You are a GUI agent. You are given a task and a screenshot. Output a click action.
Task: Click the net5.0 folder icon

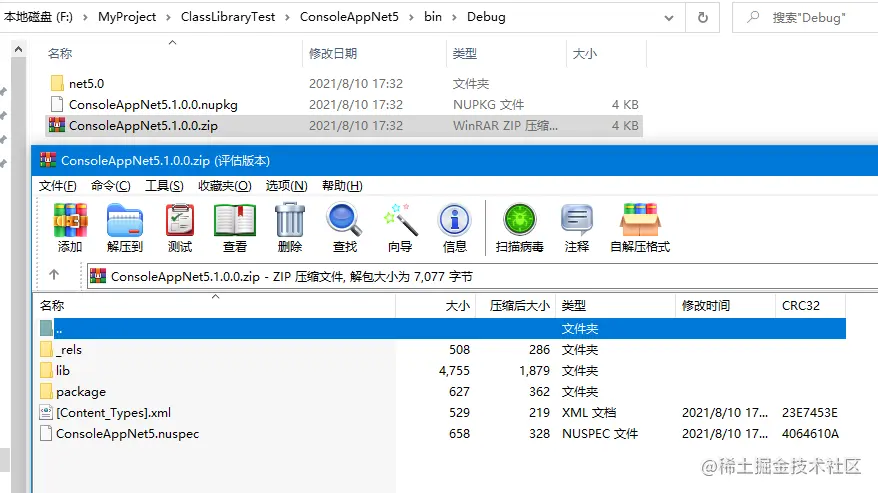click(57, 83)
